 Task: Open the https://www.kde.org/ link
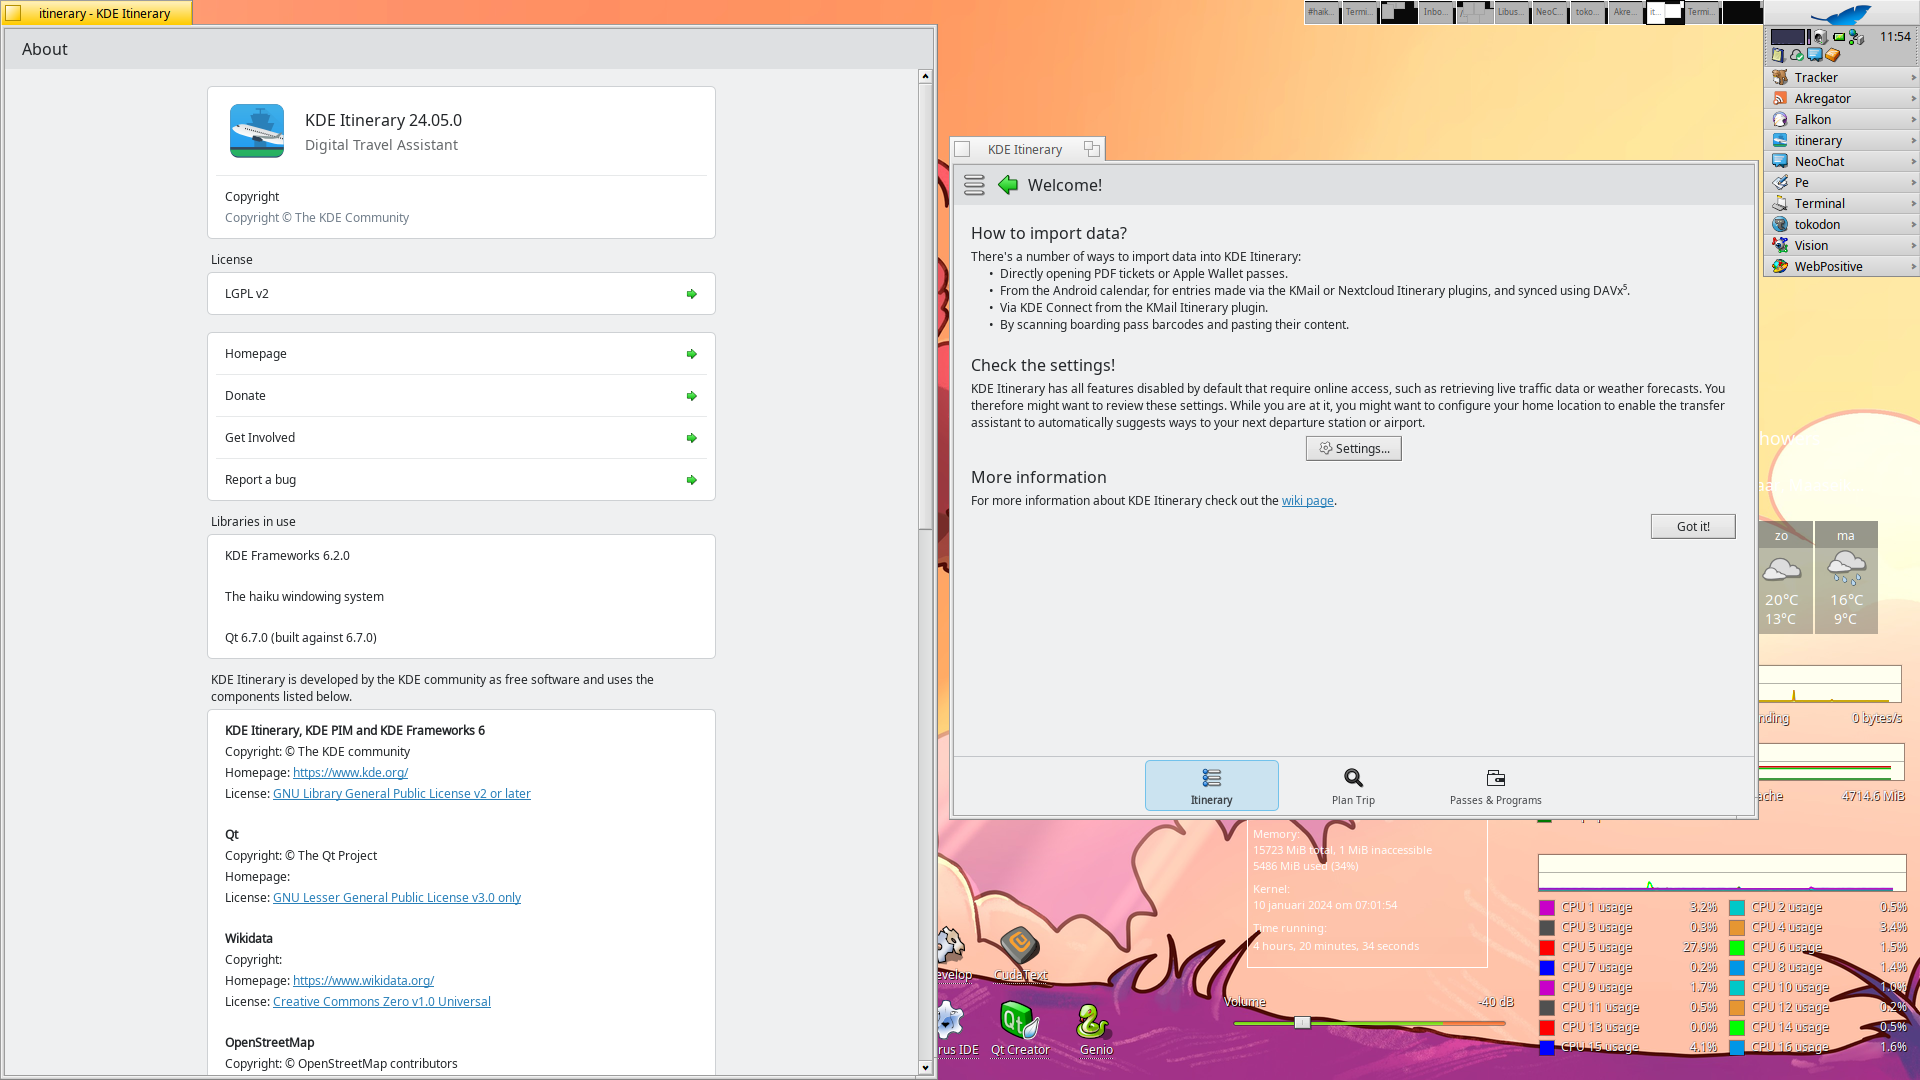click(350, 773)
